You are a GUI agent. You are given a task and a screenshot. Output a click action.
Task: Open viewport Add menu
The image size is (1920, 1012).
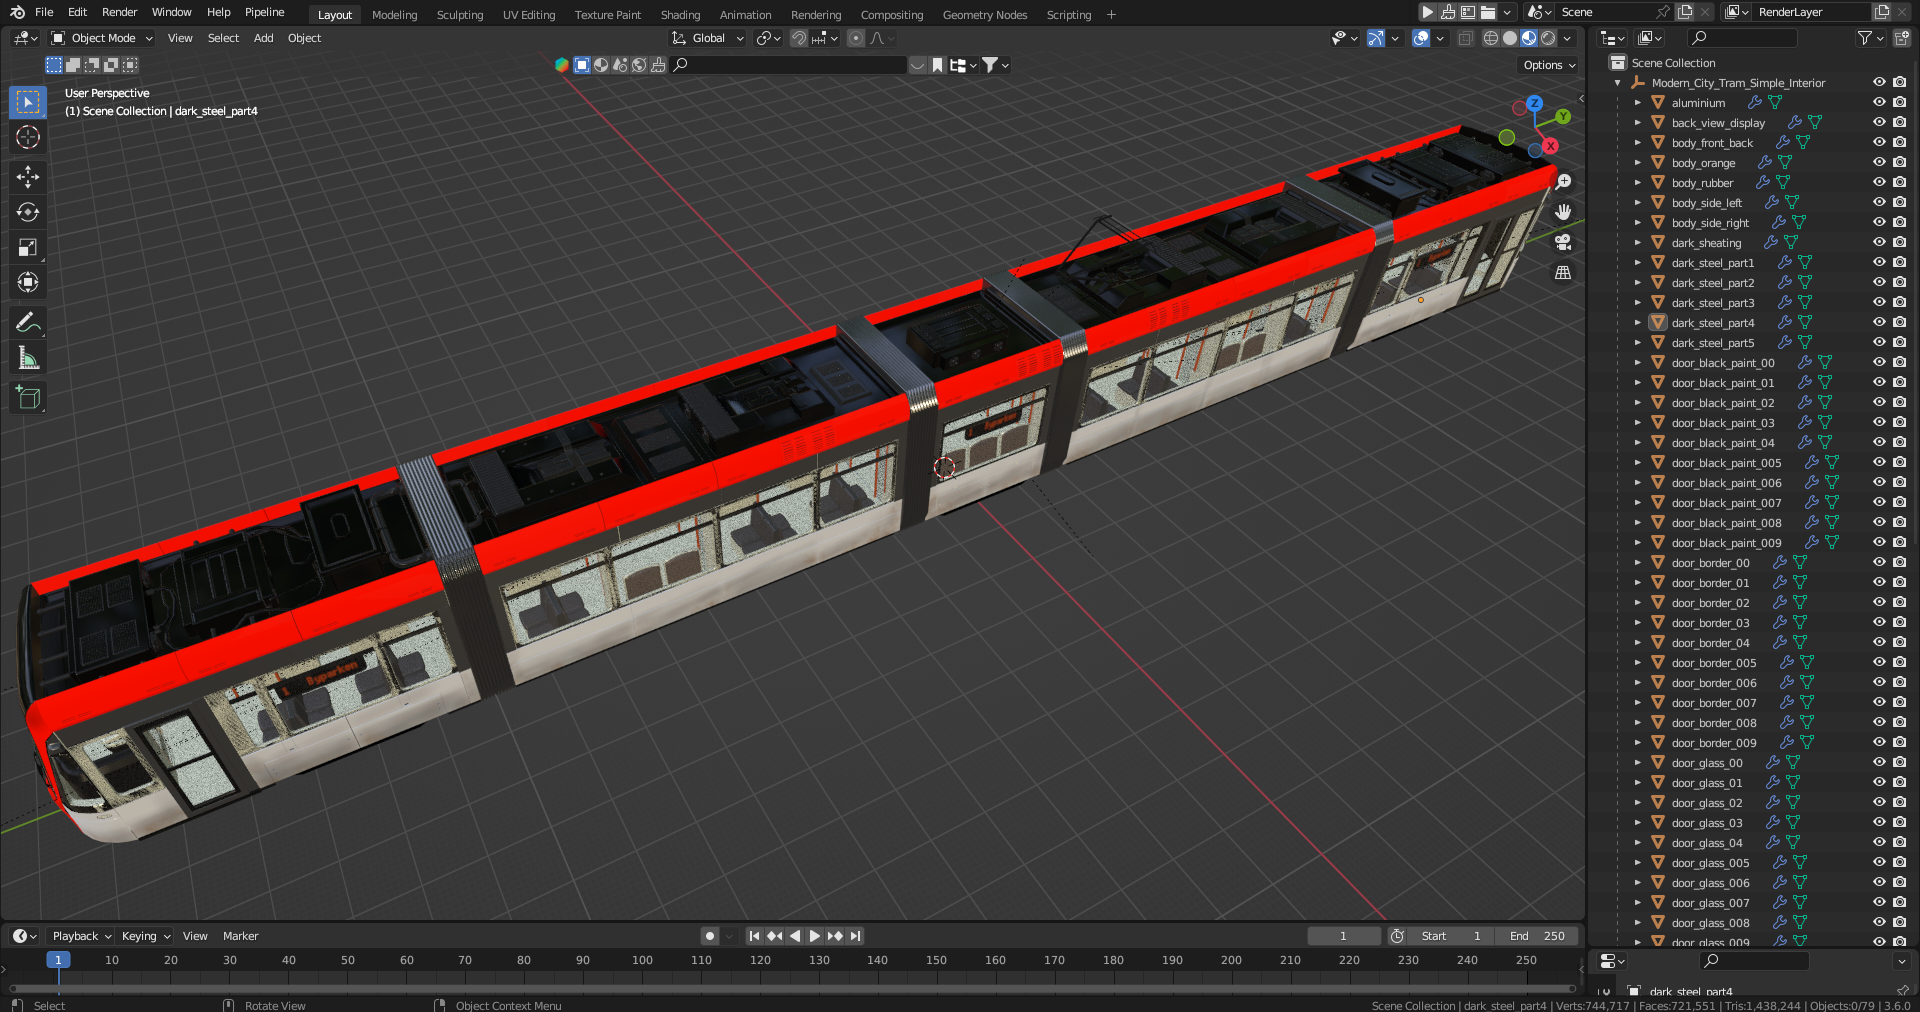[x=263, y=38]
